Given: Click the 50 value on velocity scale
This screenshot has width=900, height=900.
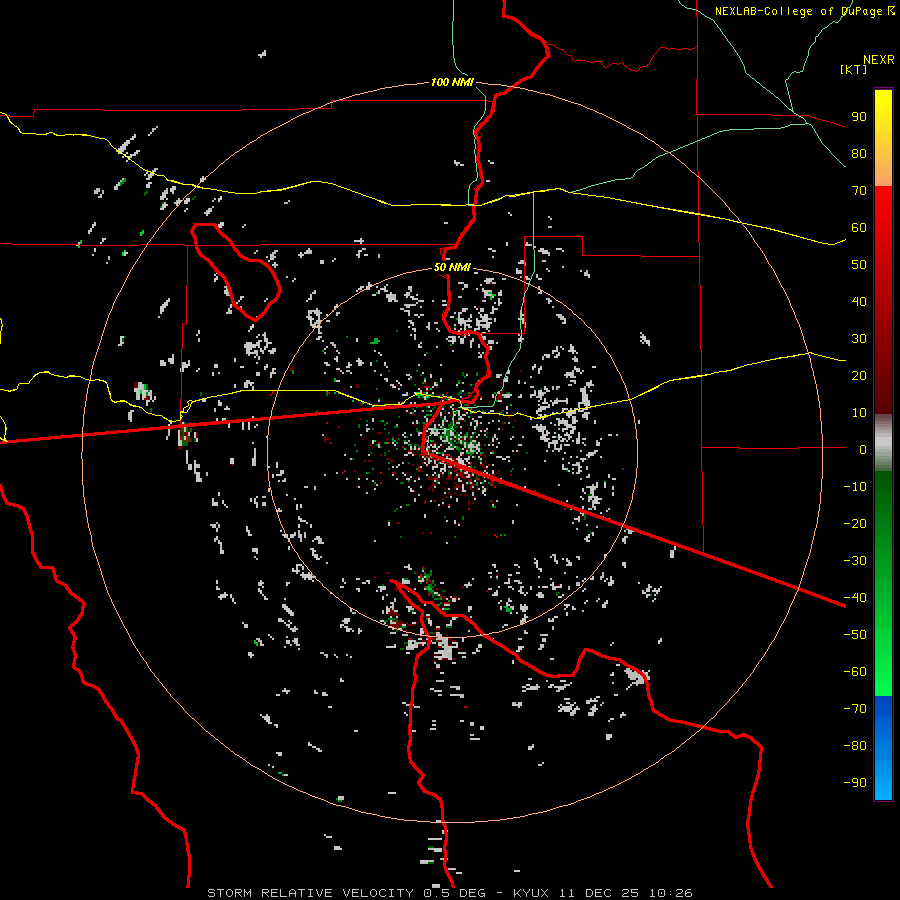Looking at the screenshot, I should pos(859,265).
